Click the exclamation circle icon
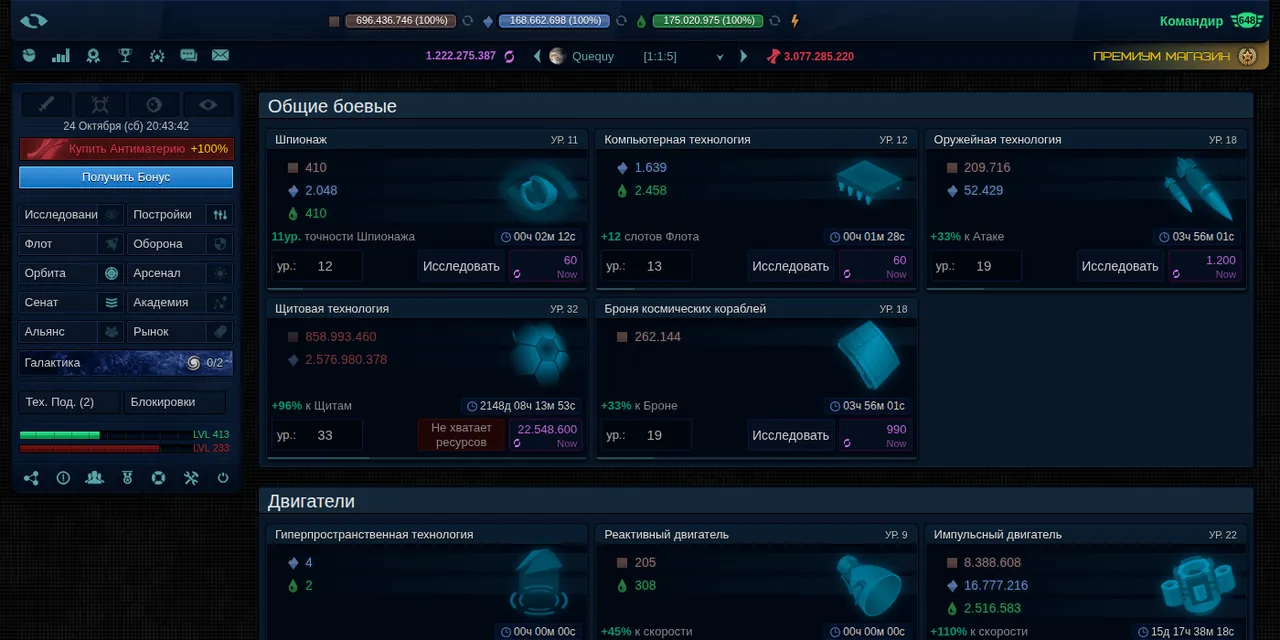The image size is (1280, 640). [x=63, y=478]
